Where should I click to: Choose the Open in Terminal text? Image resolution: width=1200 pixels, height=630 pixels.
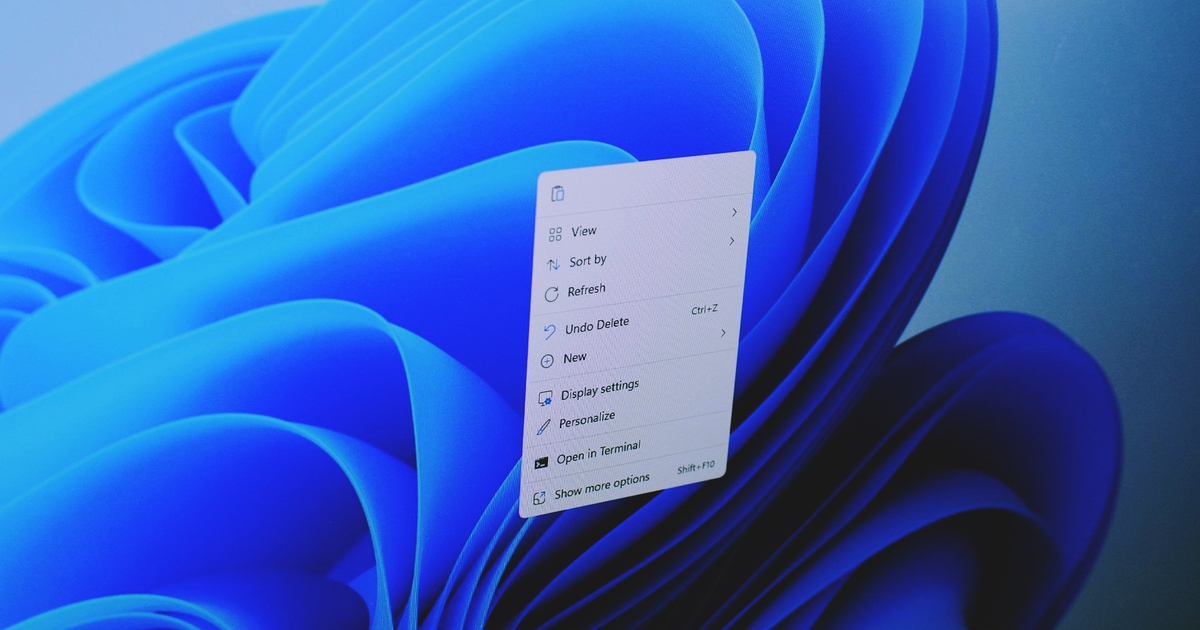[x=598, y=453]
